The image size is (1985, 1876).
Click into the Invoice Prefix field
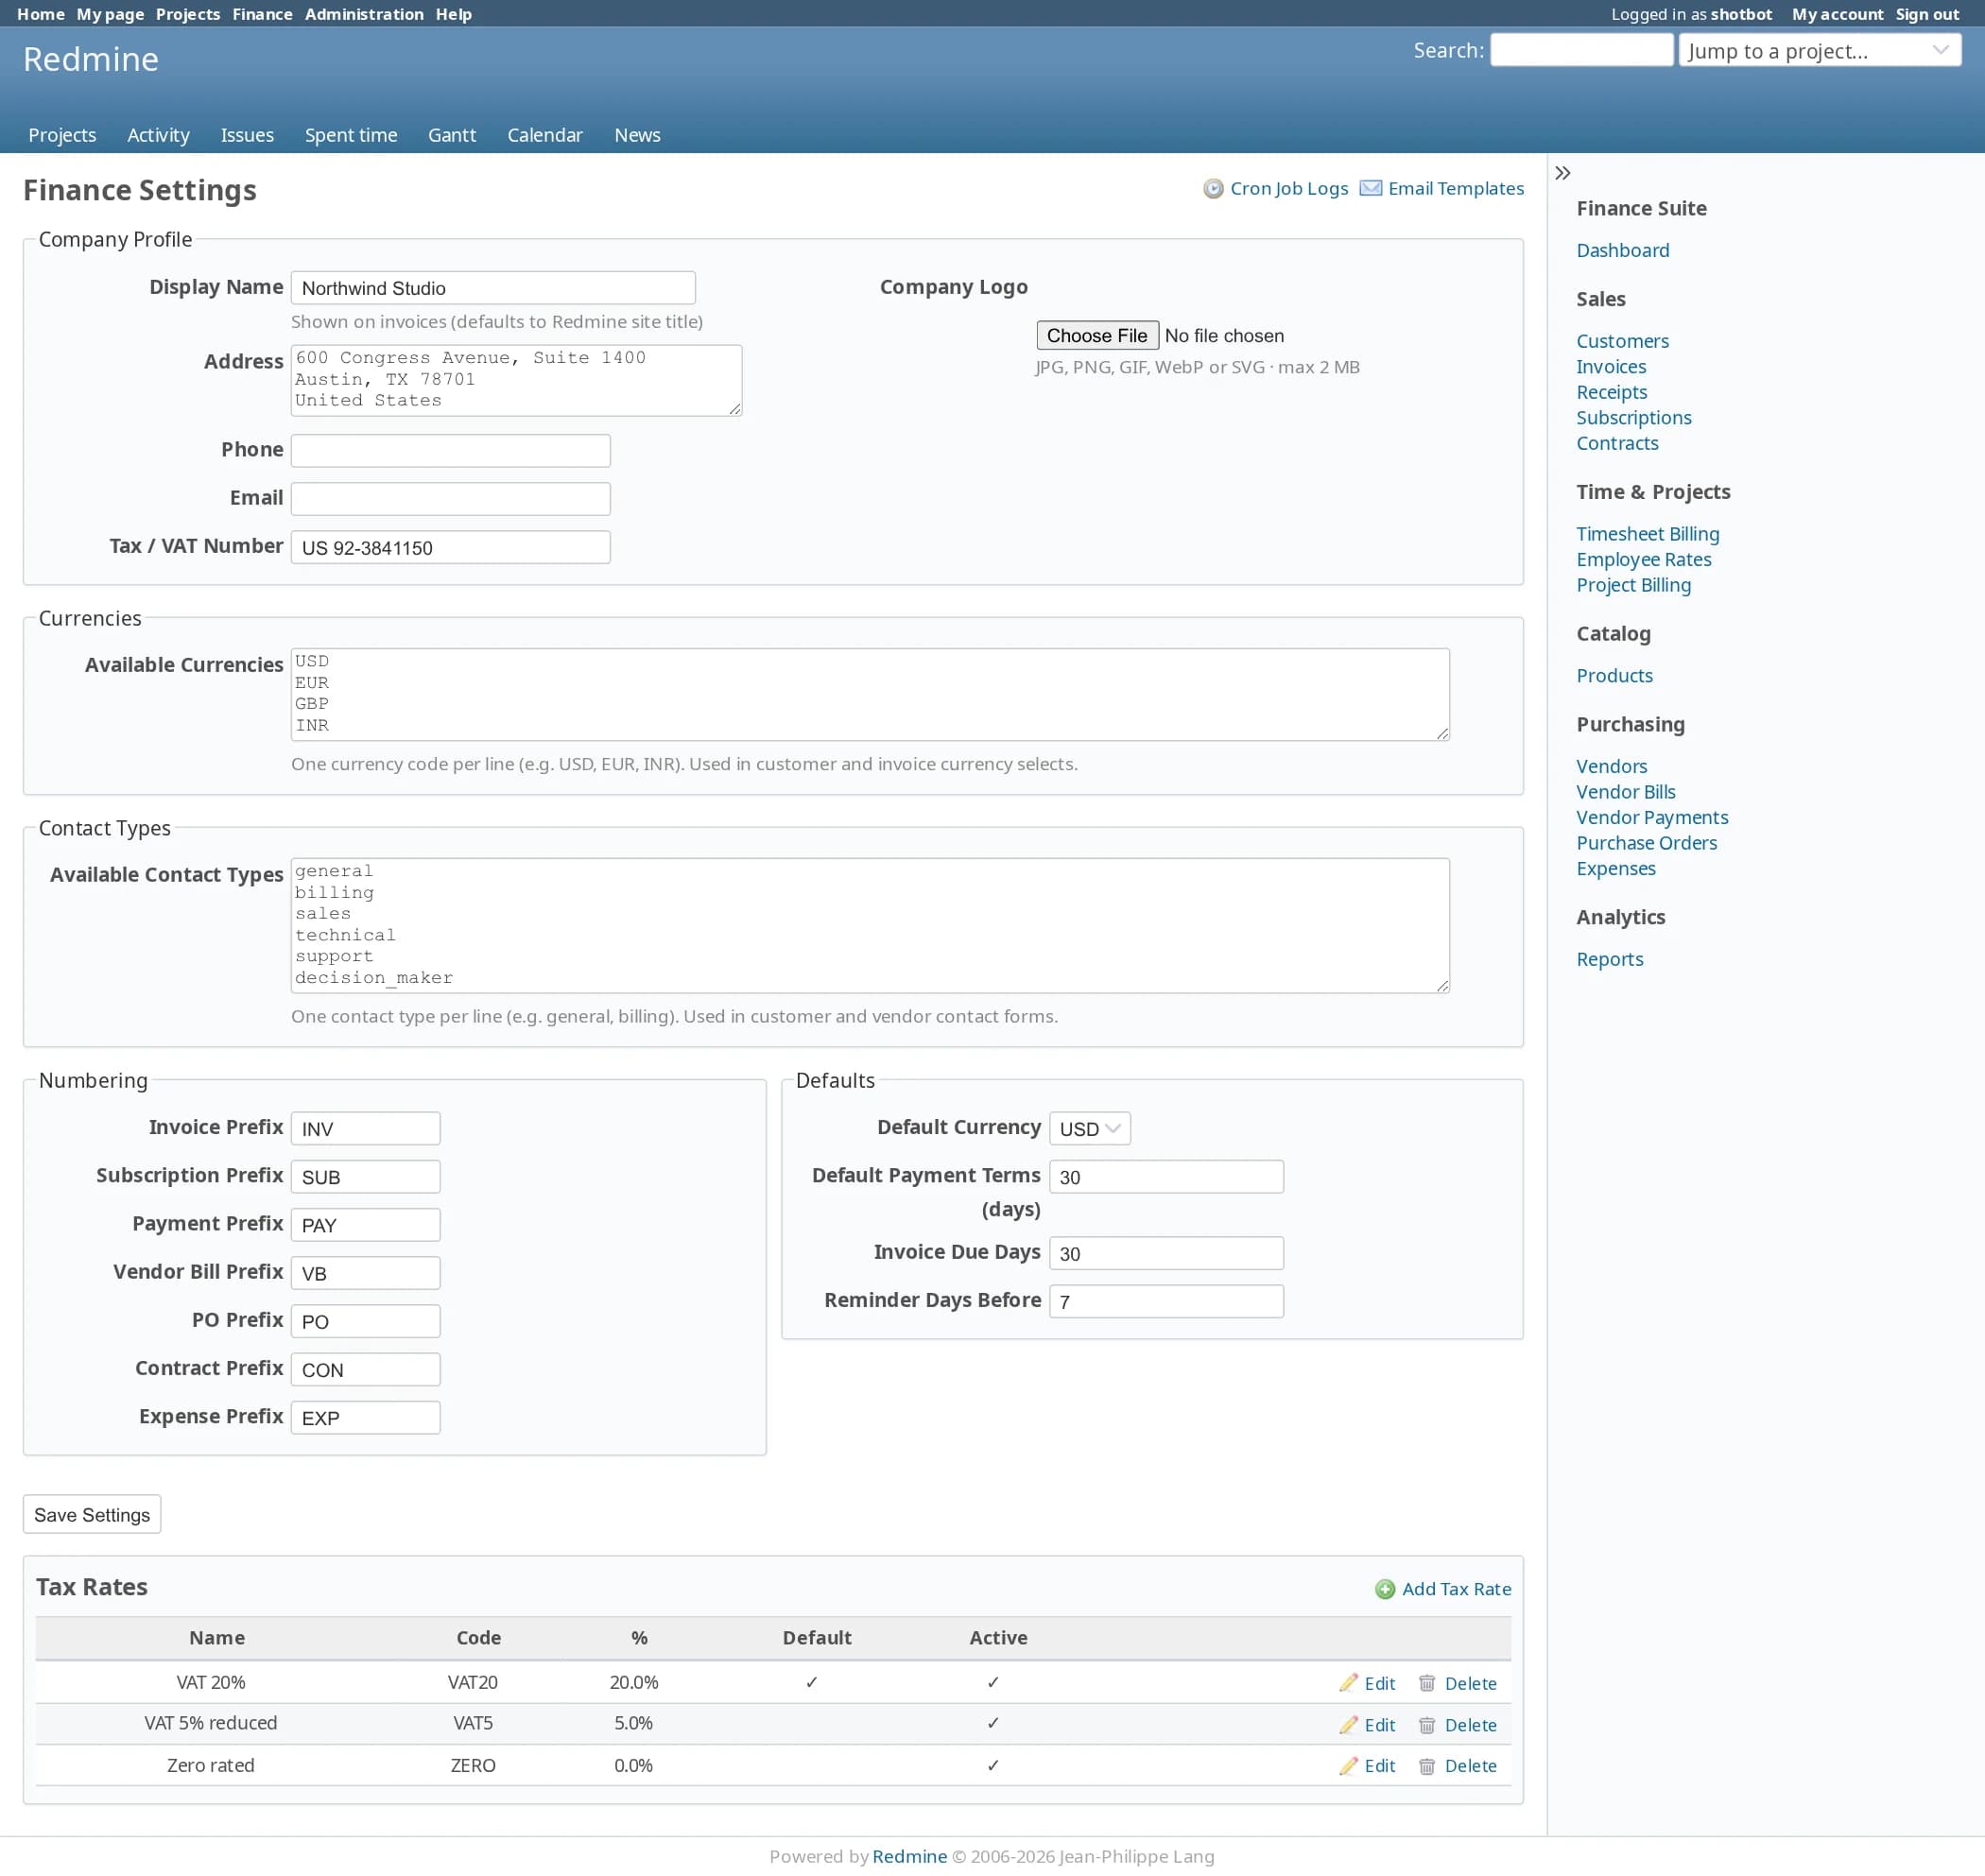pos(365,1129)
